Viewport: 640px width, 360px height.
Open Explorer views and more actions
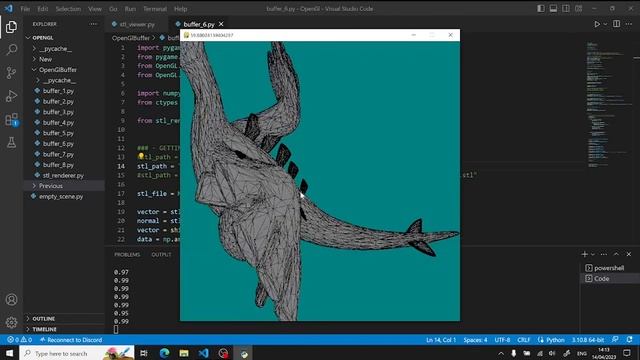click(x=93, y=24)
